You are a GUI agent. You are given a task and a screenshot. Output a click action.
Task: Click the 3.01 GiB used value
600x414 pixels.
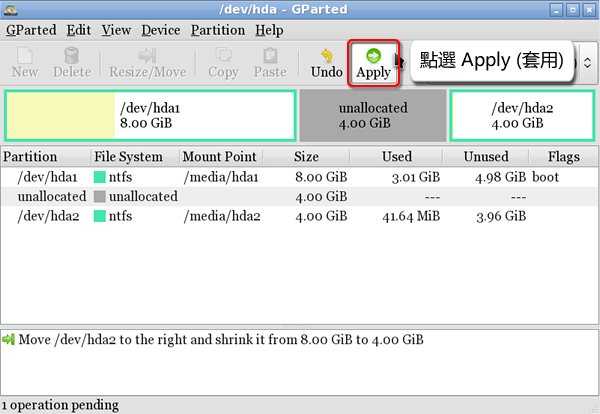click(416, 177)
